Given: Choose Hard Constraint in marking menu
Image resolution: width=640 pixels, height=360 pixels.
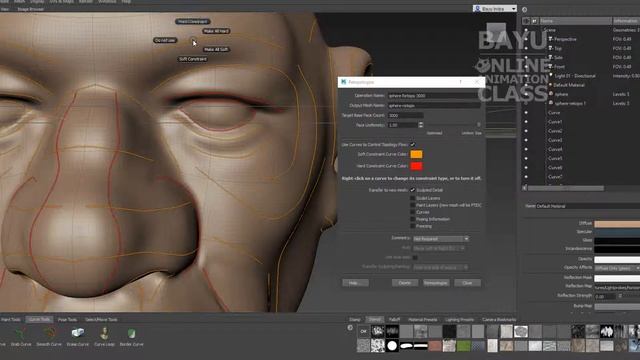Looking at the screenshot, I should [193, 21].
